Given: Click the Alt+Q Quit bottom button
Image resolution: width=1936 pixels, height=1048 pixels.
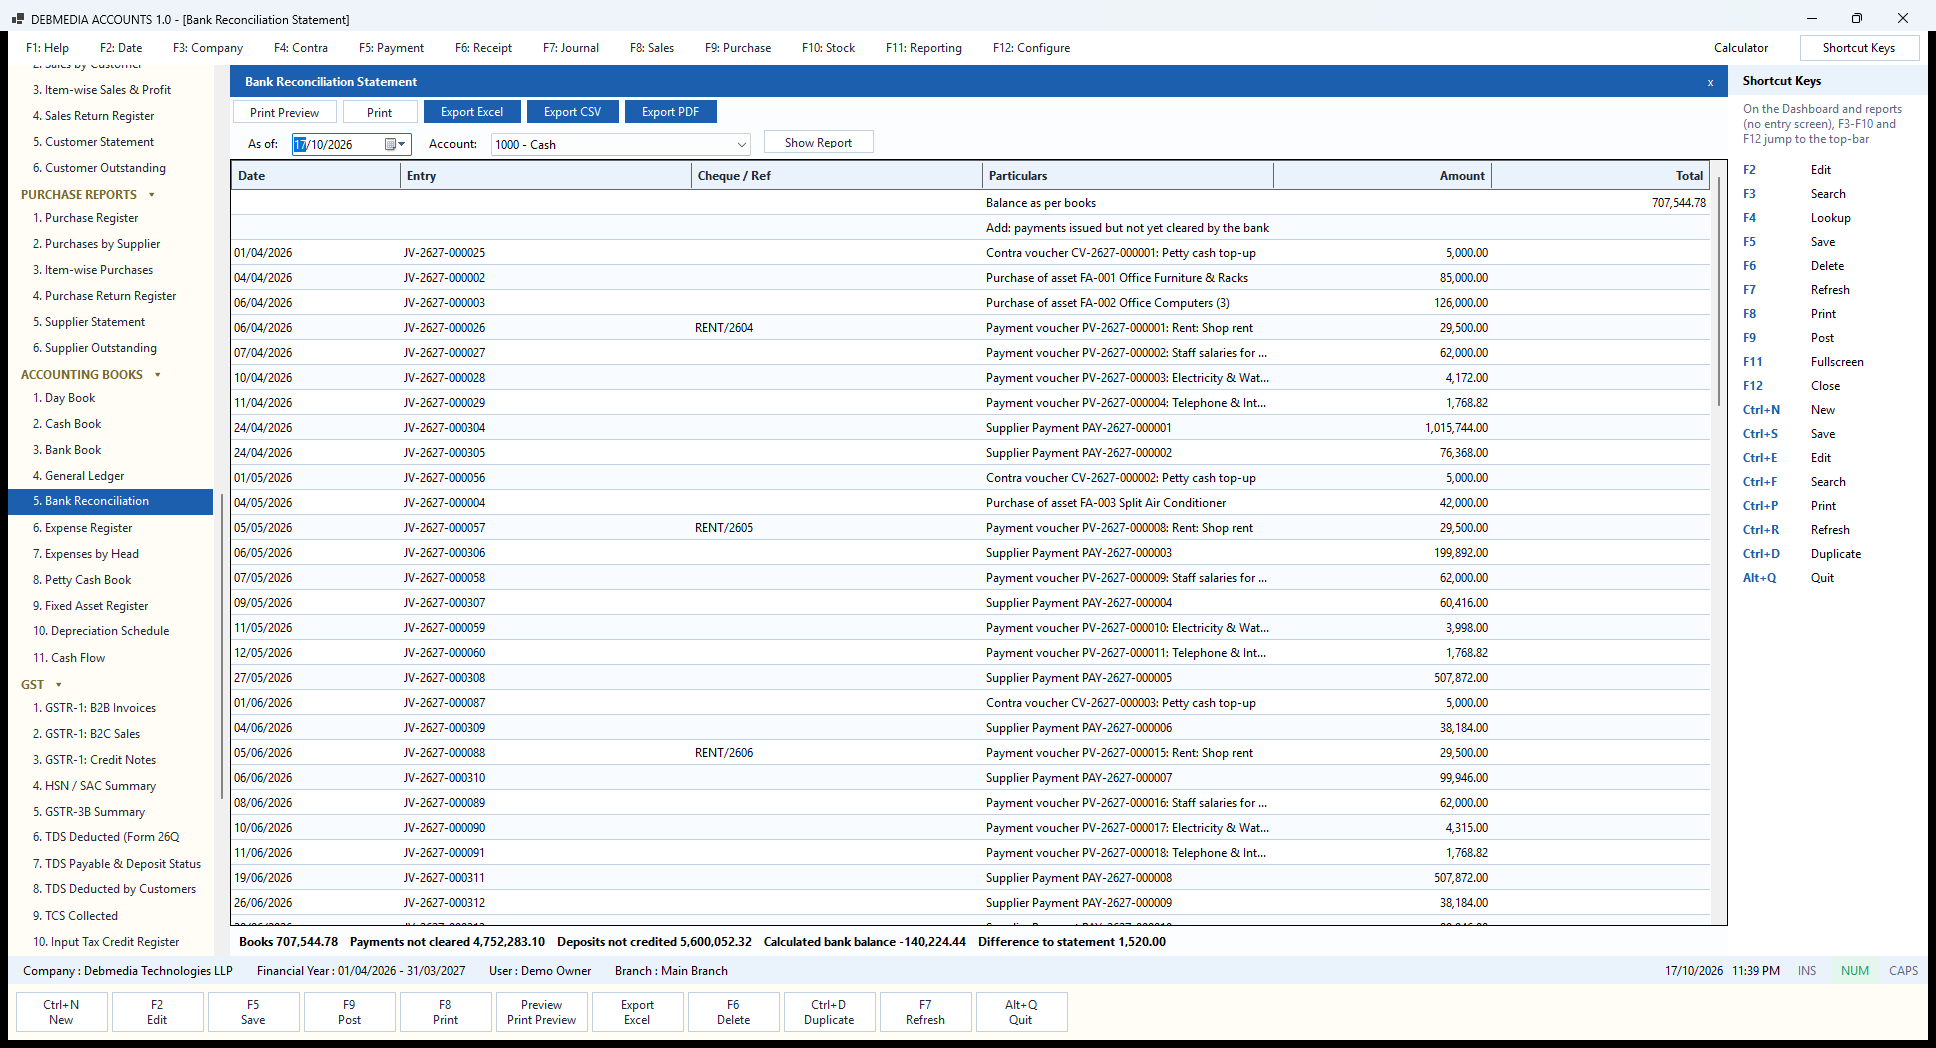Looking at the screenshot, I should click(x=1021, y=1012).
